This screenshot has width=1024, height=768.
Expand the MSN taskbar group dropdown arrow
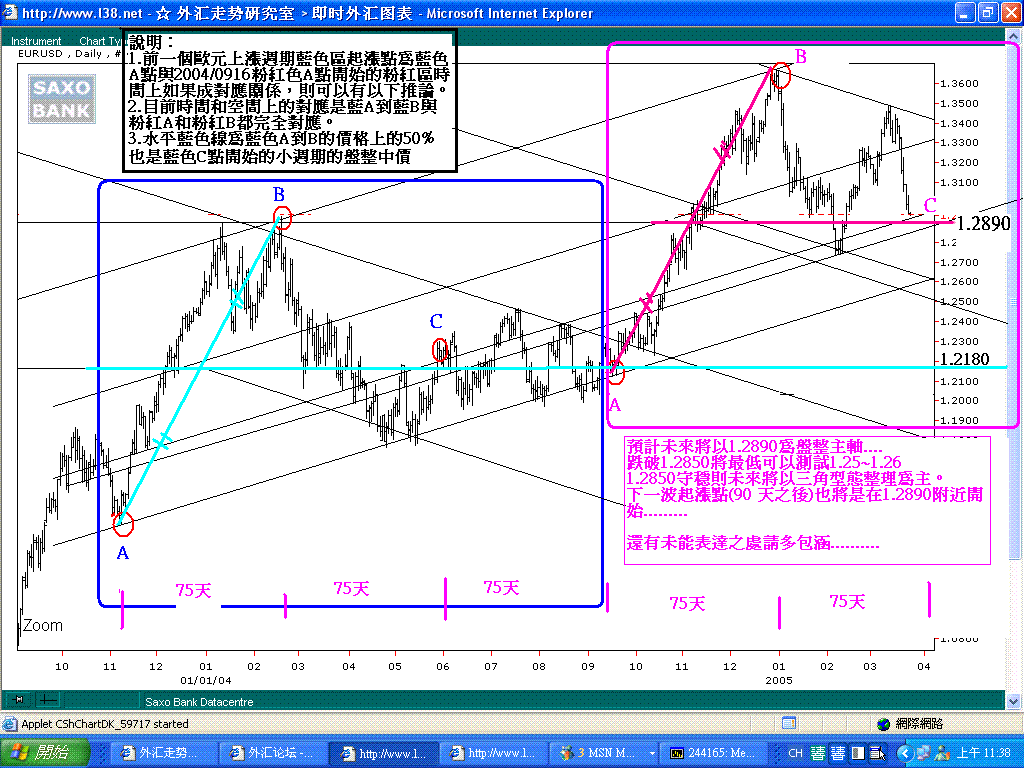pyautogui.click(x=651, y=754)
